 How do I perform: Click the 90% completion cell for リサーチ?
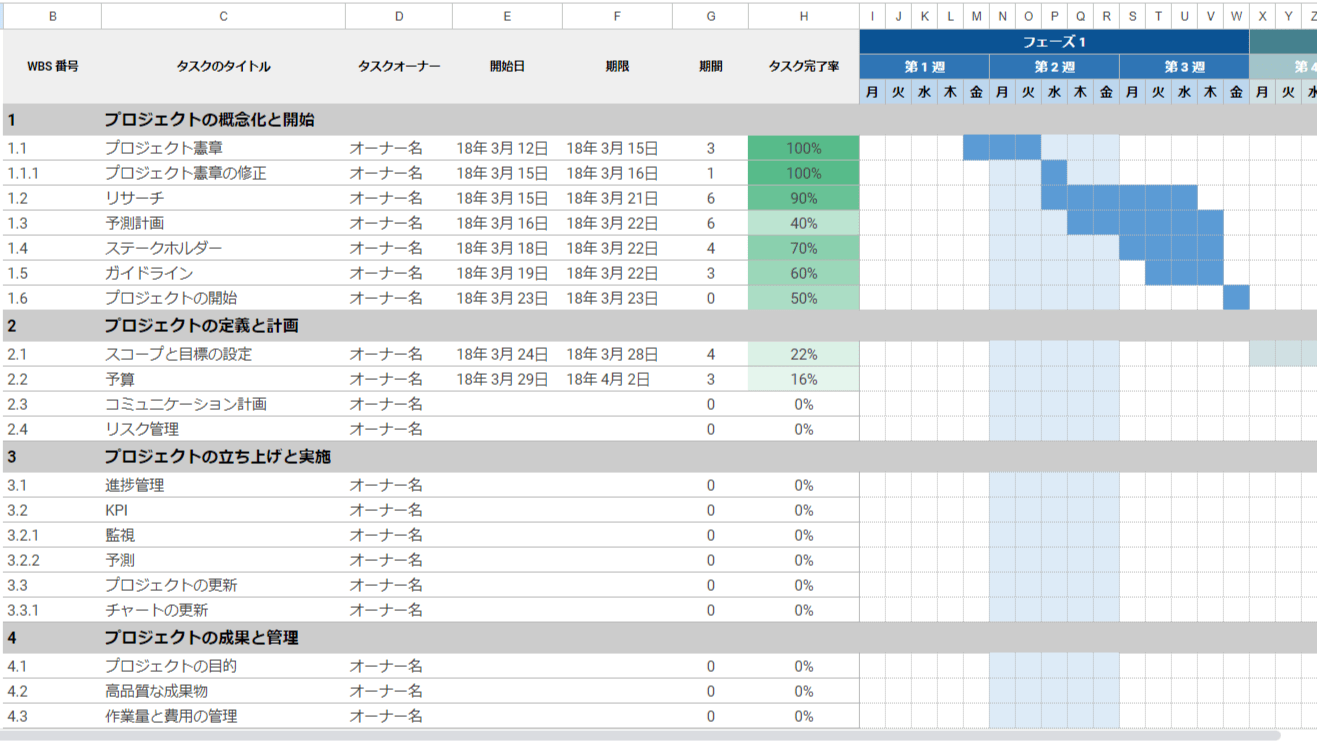pos(803,198)
